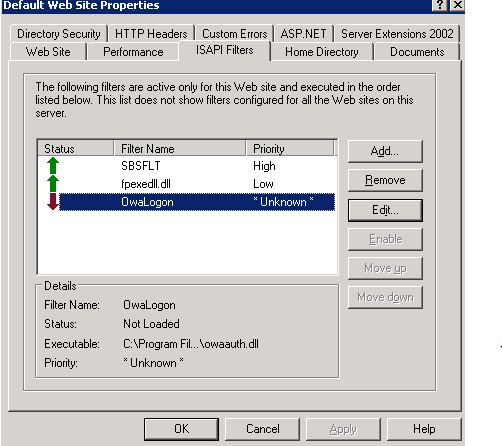Sort by the Status column header

tap(75, 148)
